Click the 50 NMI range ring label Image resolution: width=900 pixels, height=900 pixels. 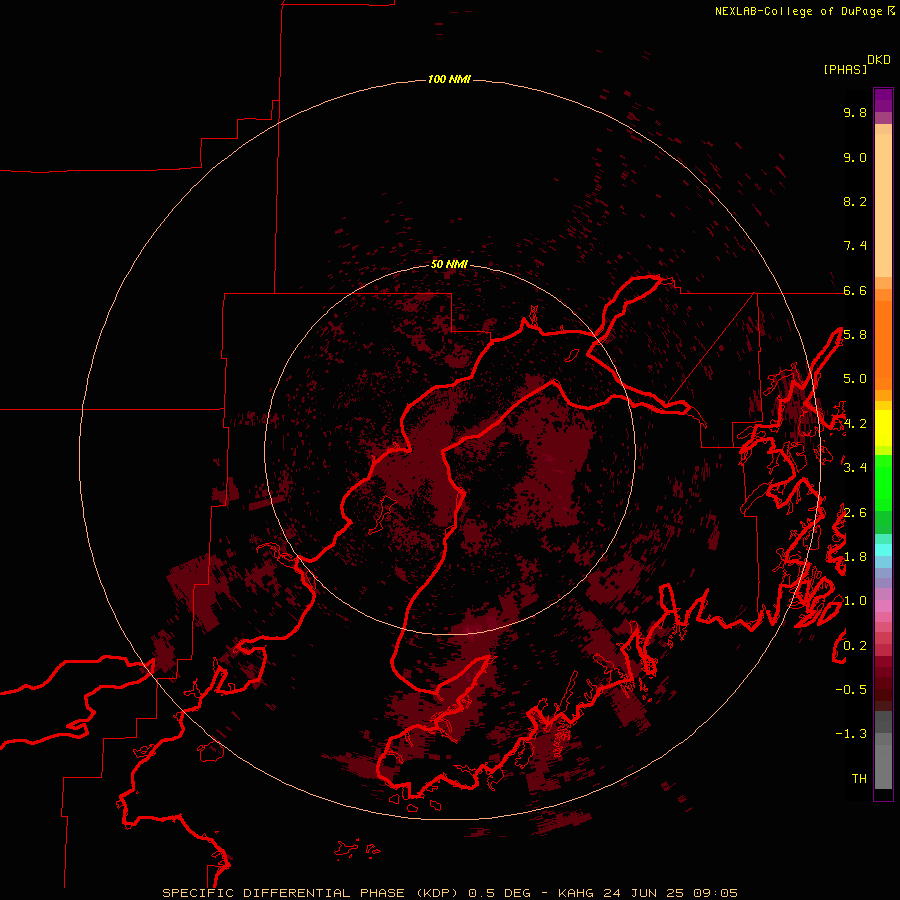point(449,264)
